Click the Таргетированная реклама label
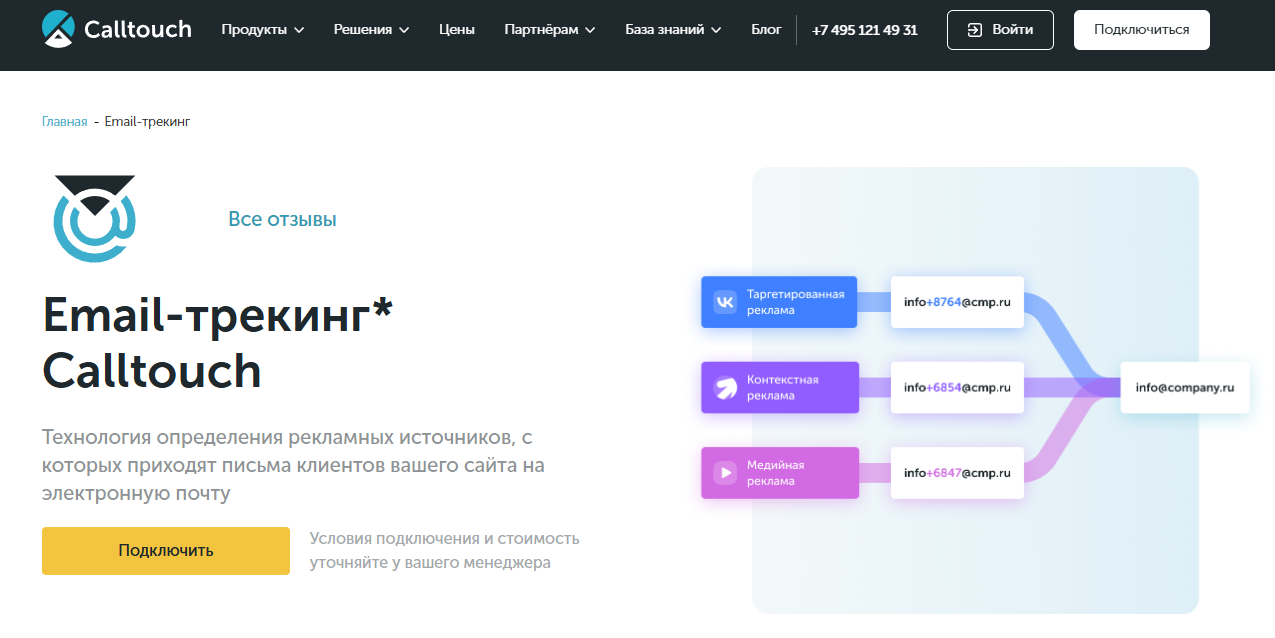 [796, 302]
